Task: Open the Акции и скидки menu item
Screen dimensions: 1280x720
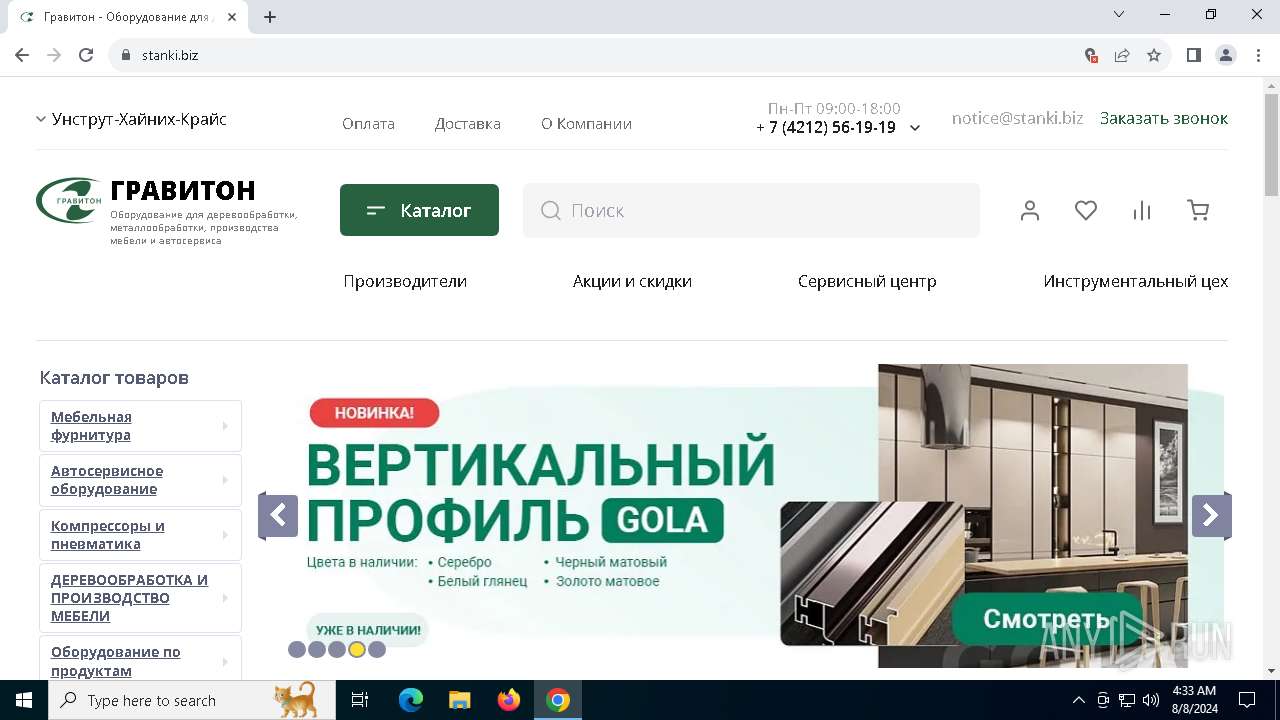Action: (632, 281)
